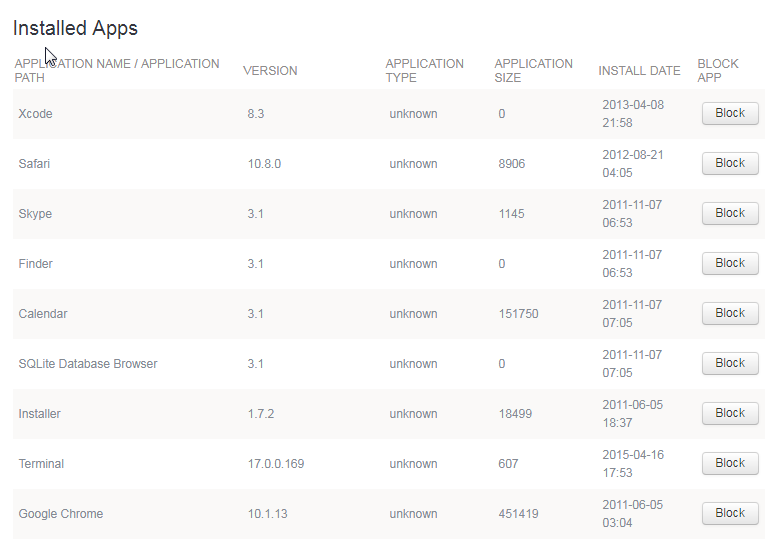Block the Xcode app
This screenshot has height=544, width=784.
[730, 114]
